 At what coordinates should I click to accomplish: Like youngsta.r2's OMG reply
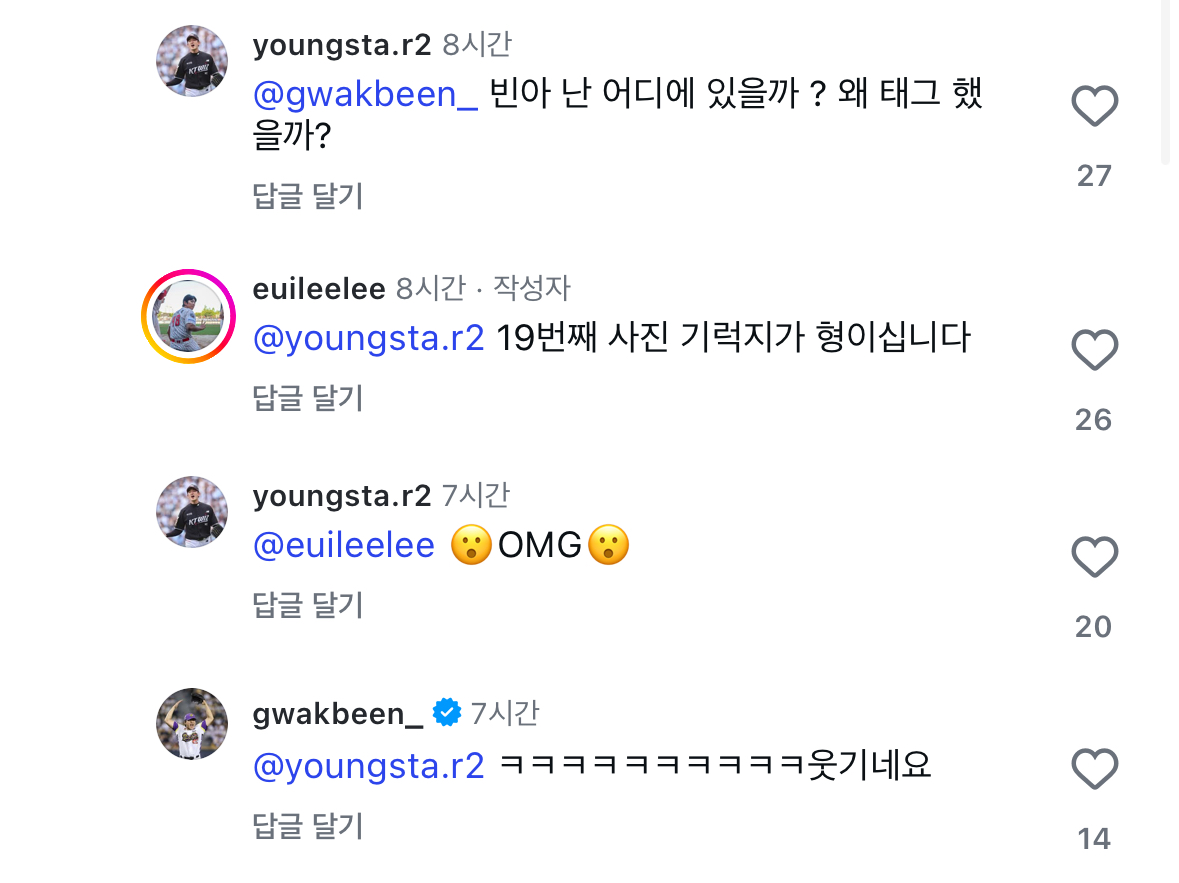pyautogui.click(x=1094, y=557)
